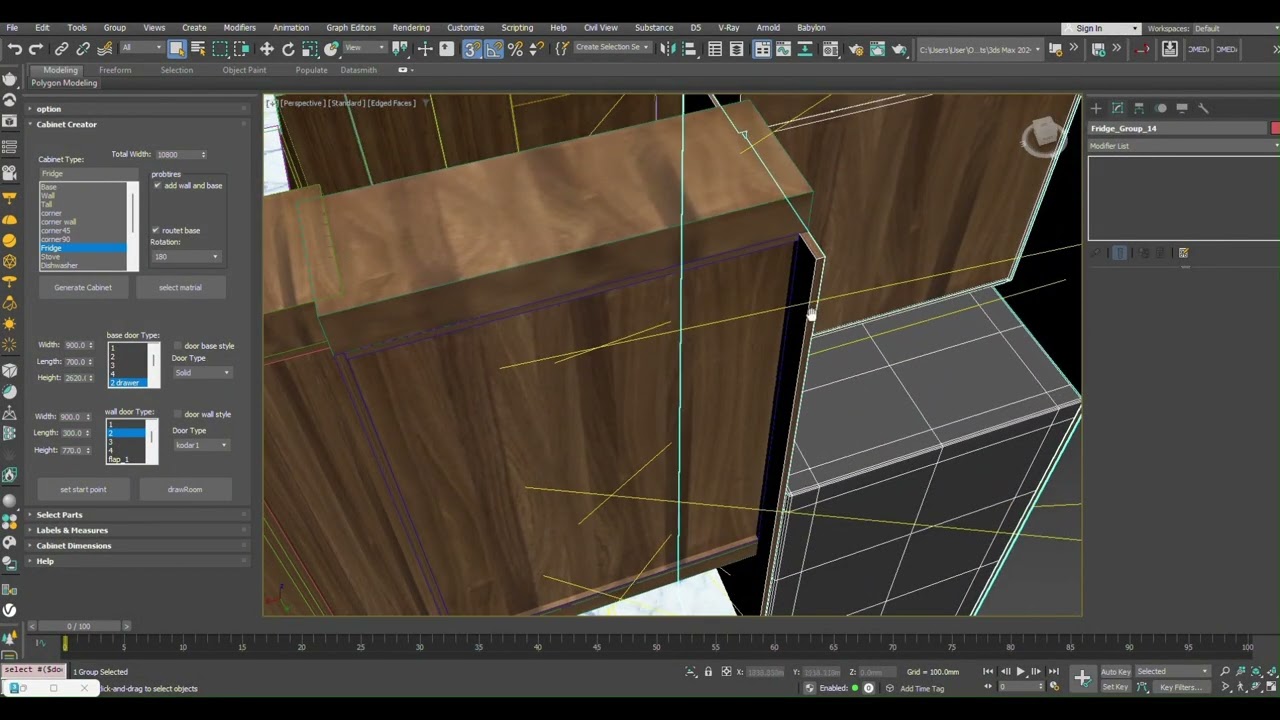Open the Utilities wrench icon in command panel
The height and width of the screenshot is (720, 1280).
[x=1203, y=108]
